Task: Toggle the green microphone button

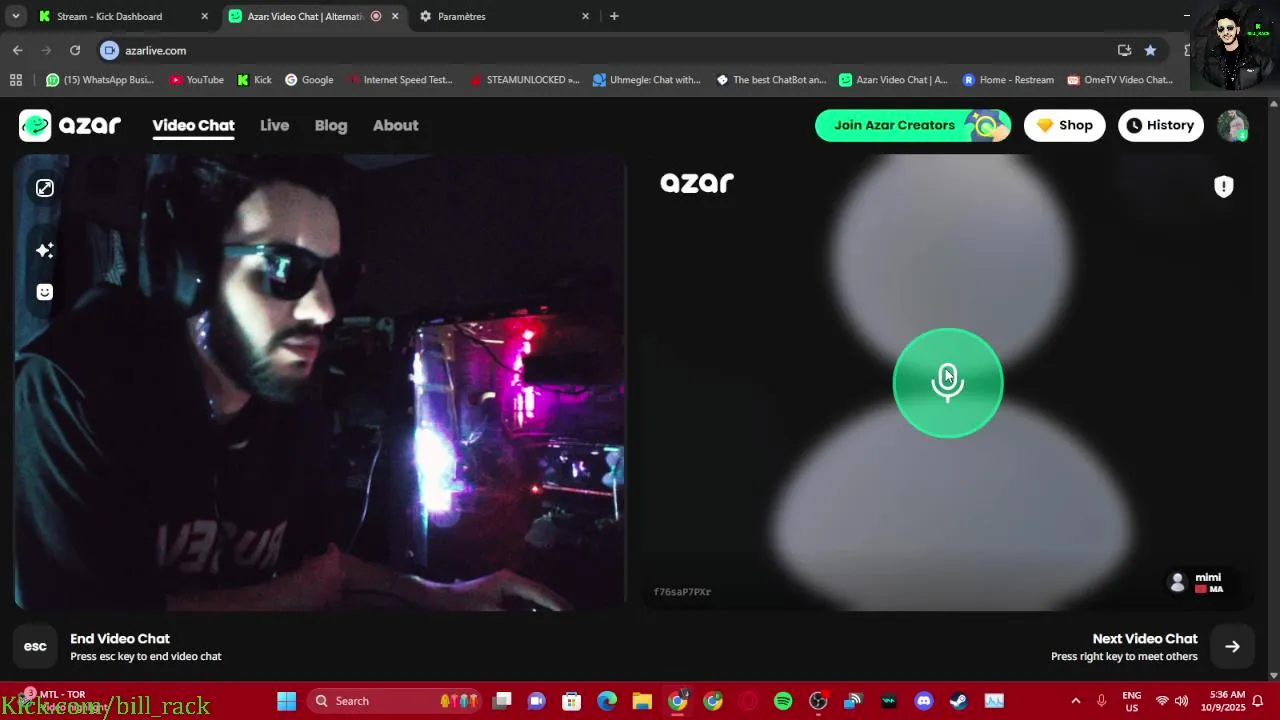Action: (x=948, y=383)
